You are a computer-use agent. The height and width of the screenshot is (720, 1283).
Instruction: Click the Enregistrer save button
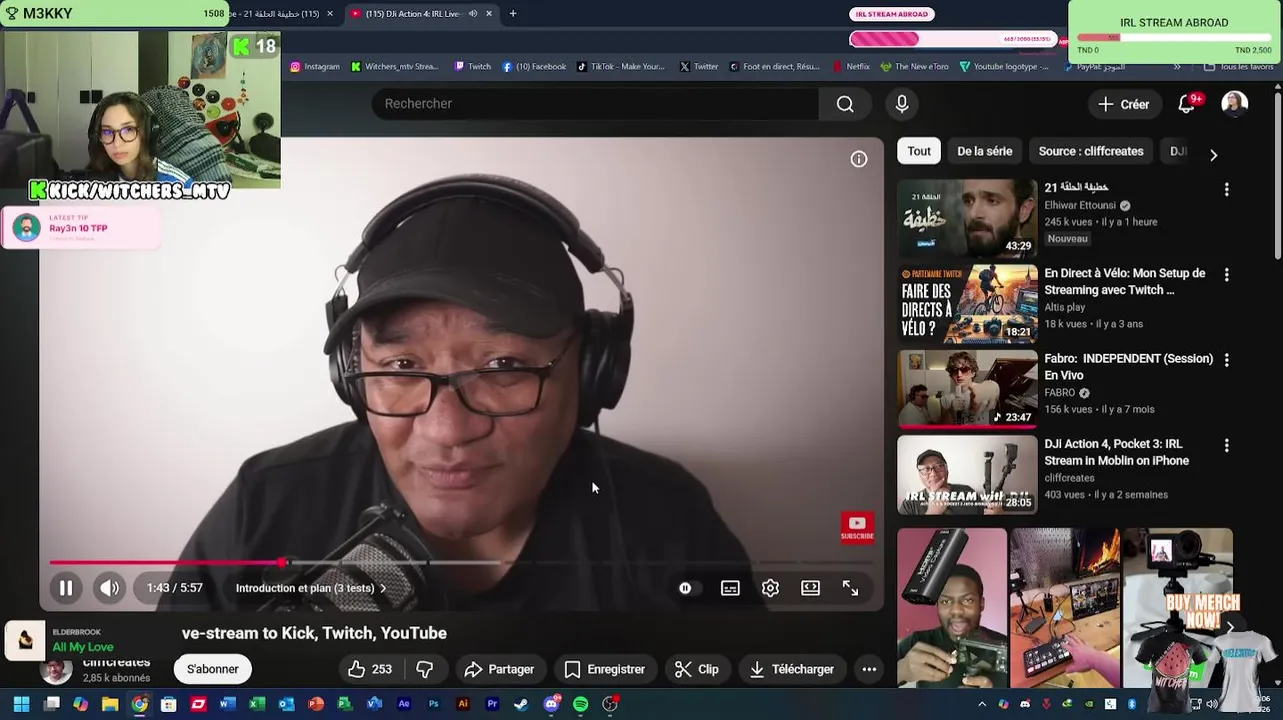coord(604,669)
